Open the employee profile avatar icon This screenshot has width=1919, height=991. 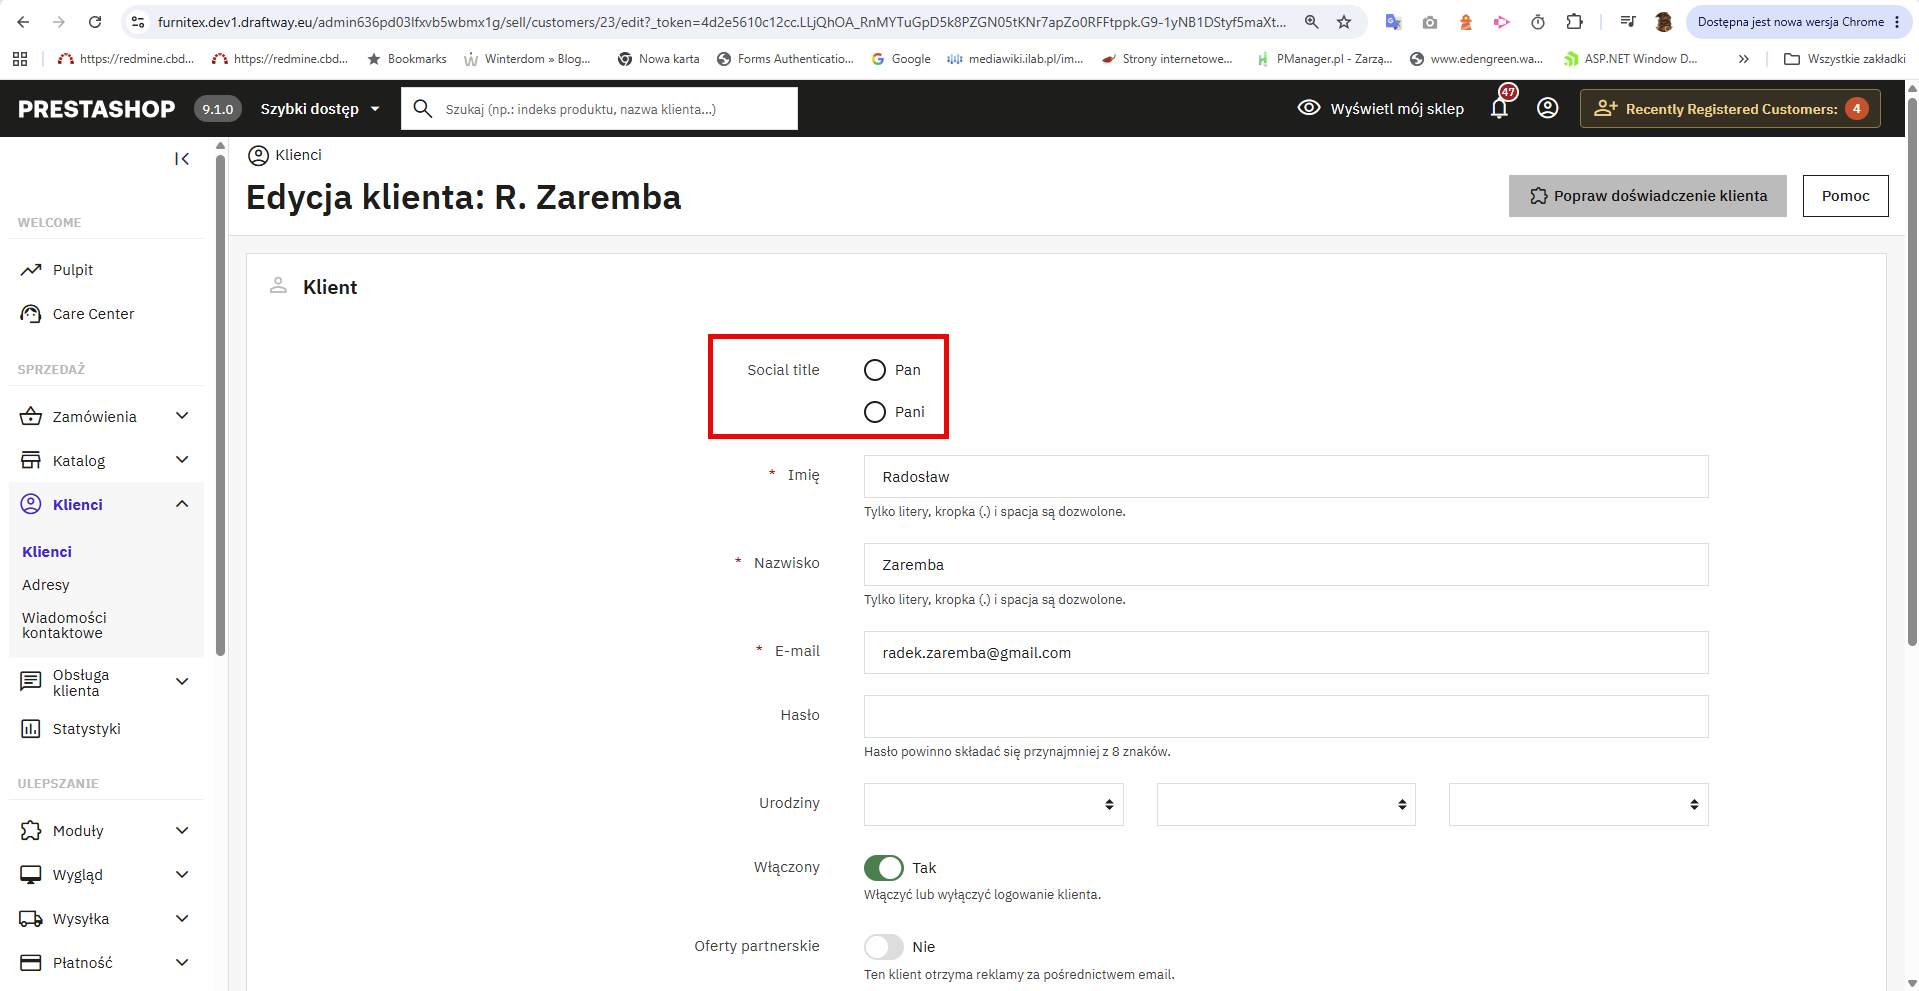coord(1547,108)
